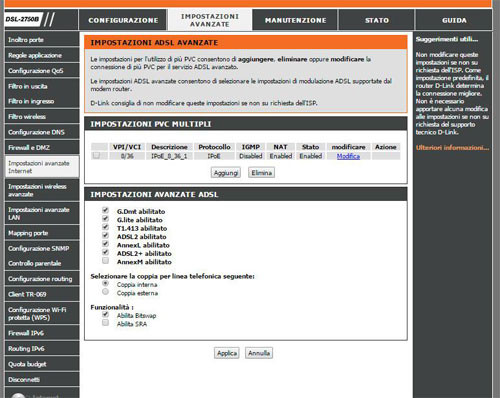This screenshot has height=398, width=500.
Task: Open Ulteriori informazioni link
Action: tap(452, 148)
